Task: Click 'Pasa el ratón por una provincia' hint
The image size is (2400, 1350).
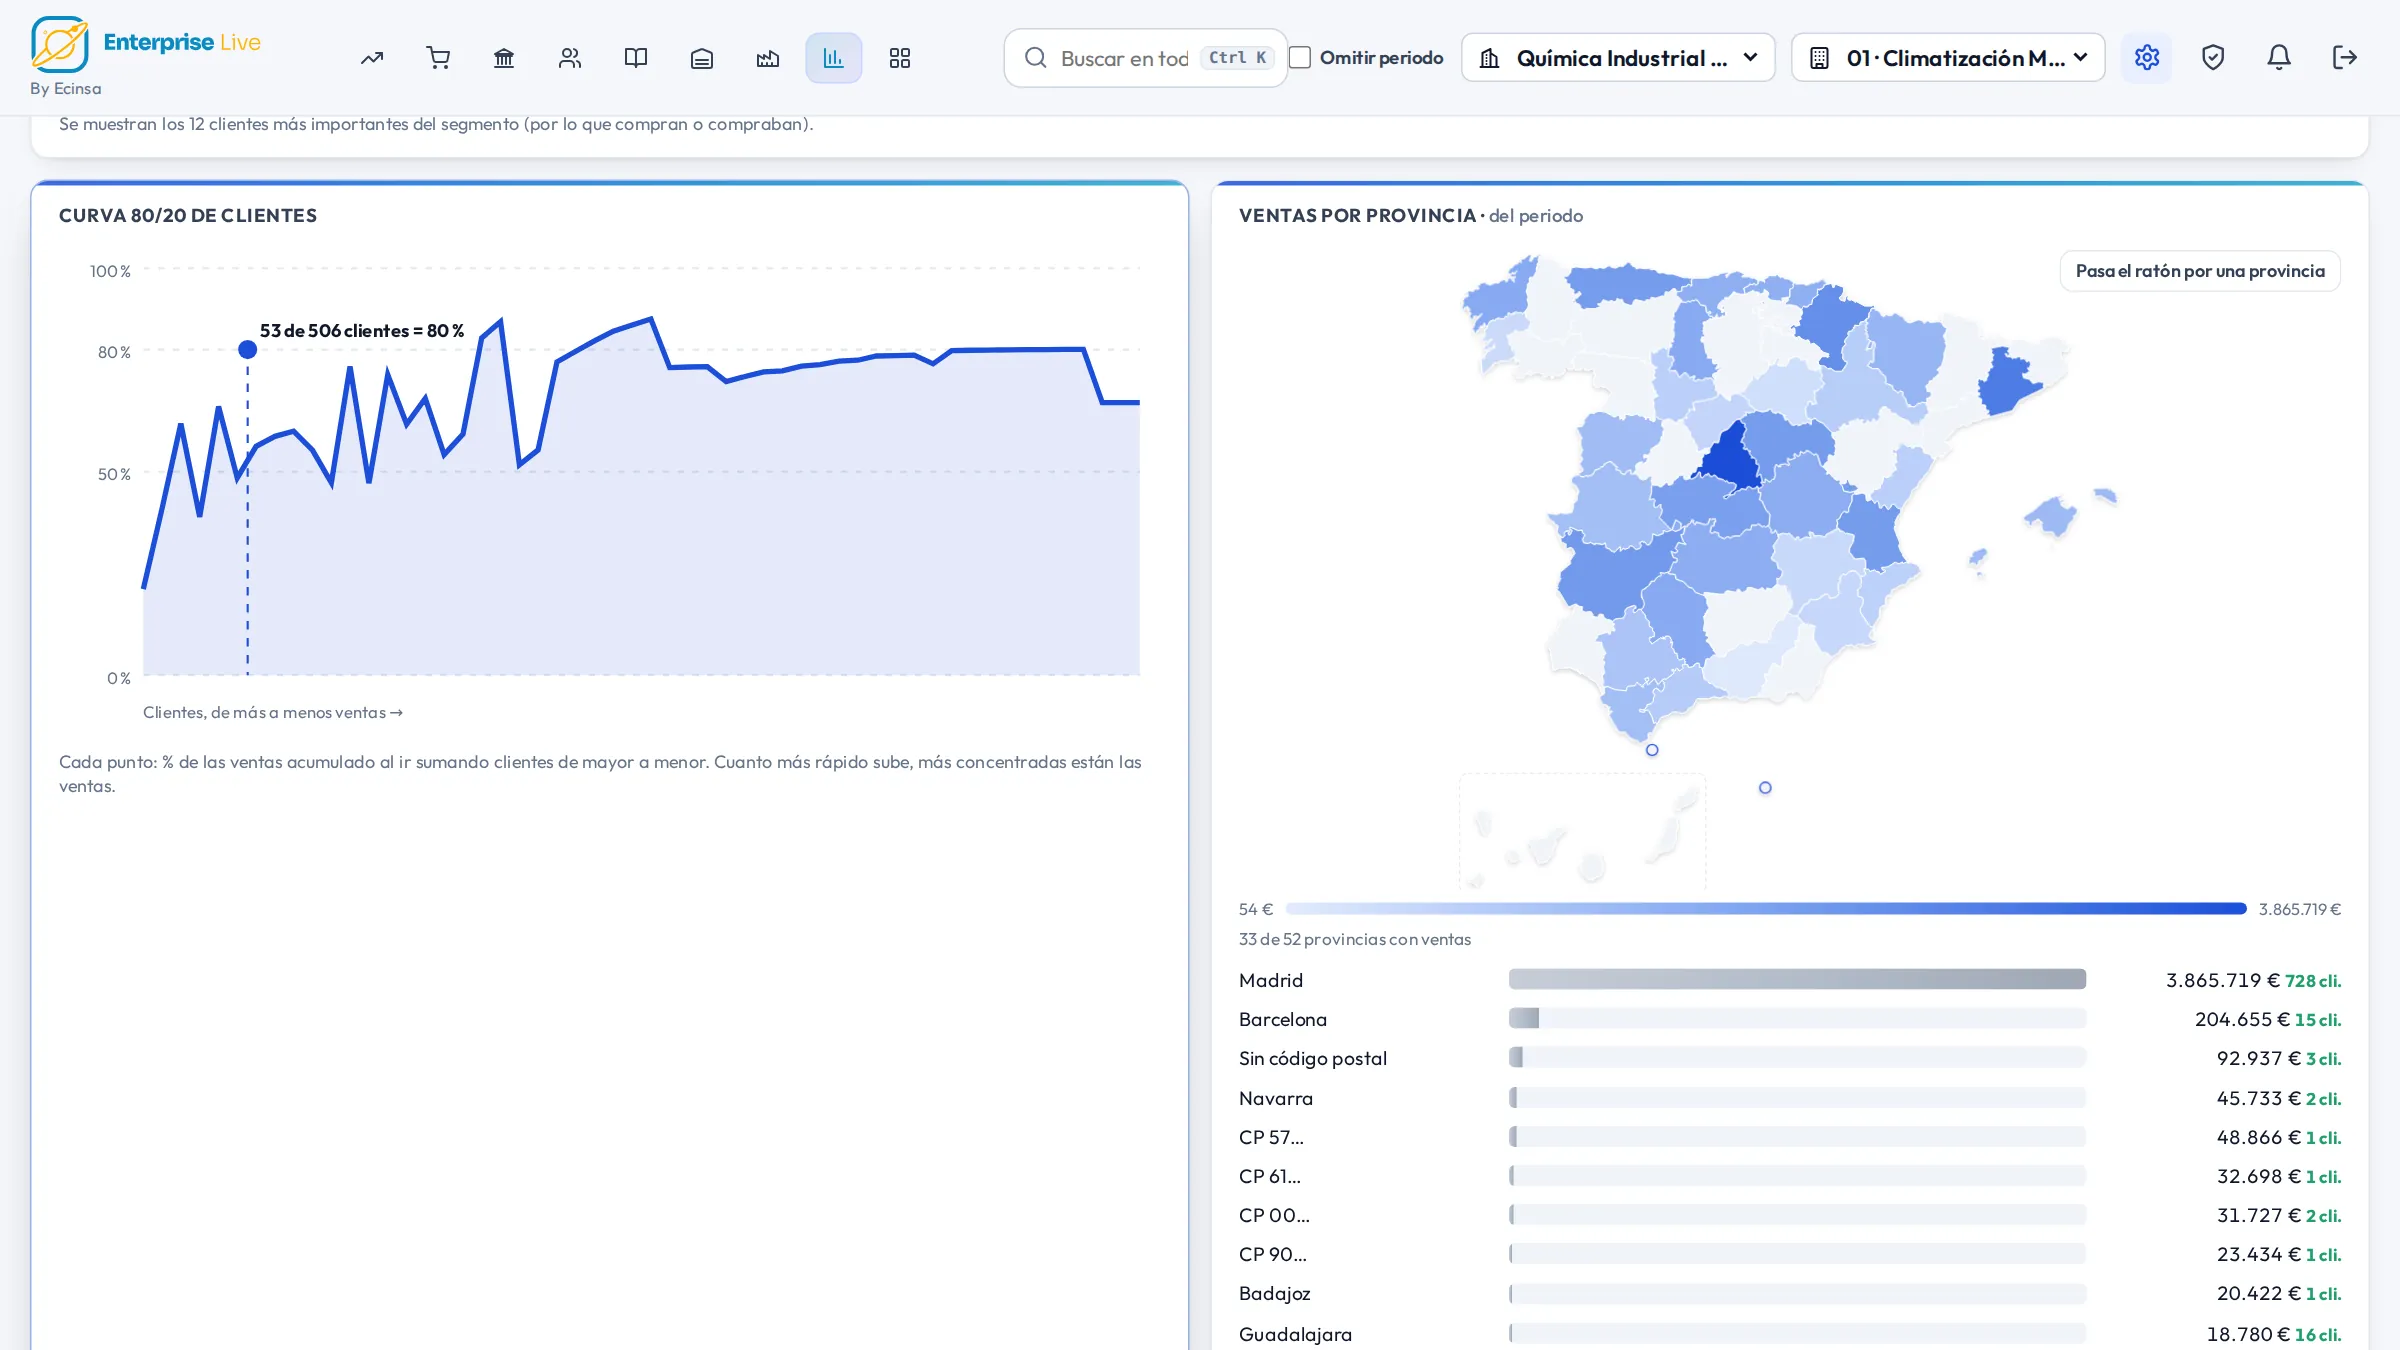Action: click(x=2200, y=271)
